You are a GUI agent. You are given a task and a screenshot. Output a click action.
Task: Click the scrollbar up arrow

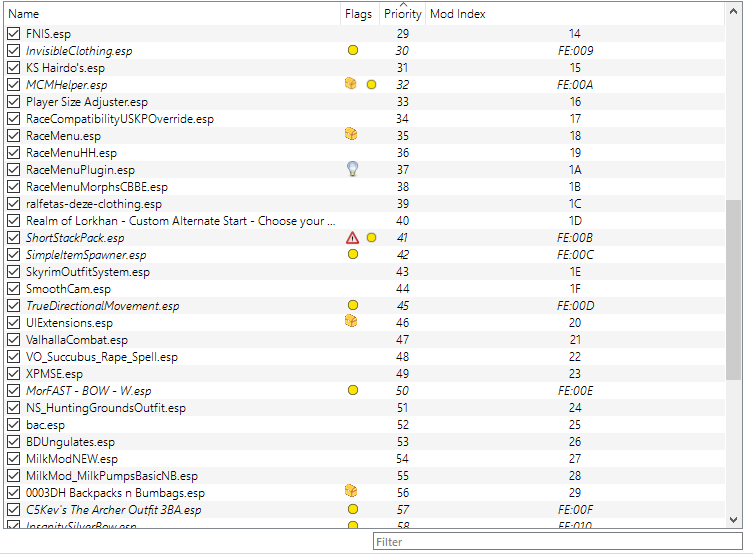coord(733,12)
